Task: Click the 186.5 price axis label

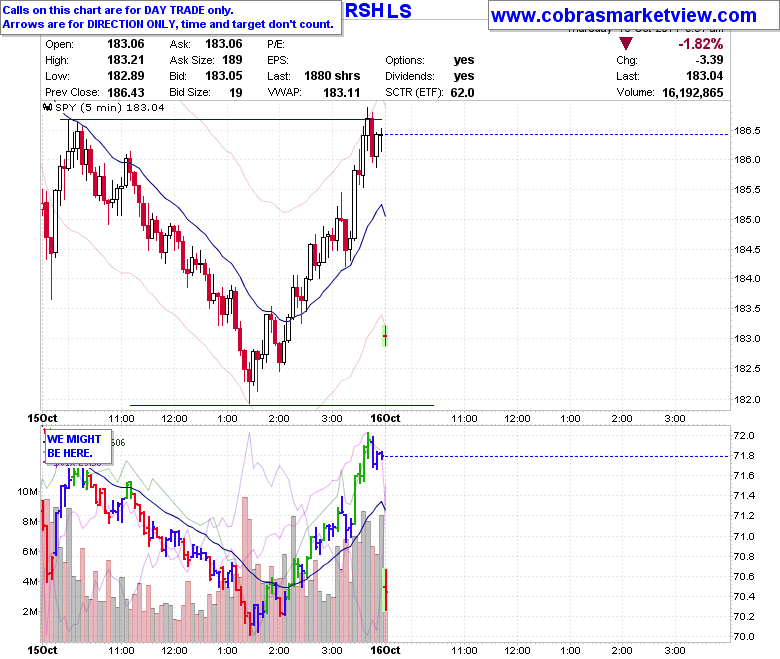Action: click(x=747, y=131)
